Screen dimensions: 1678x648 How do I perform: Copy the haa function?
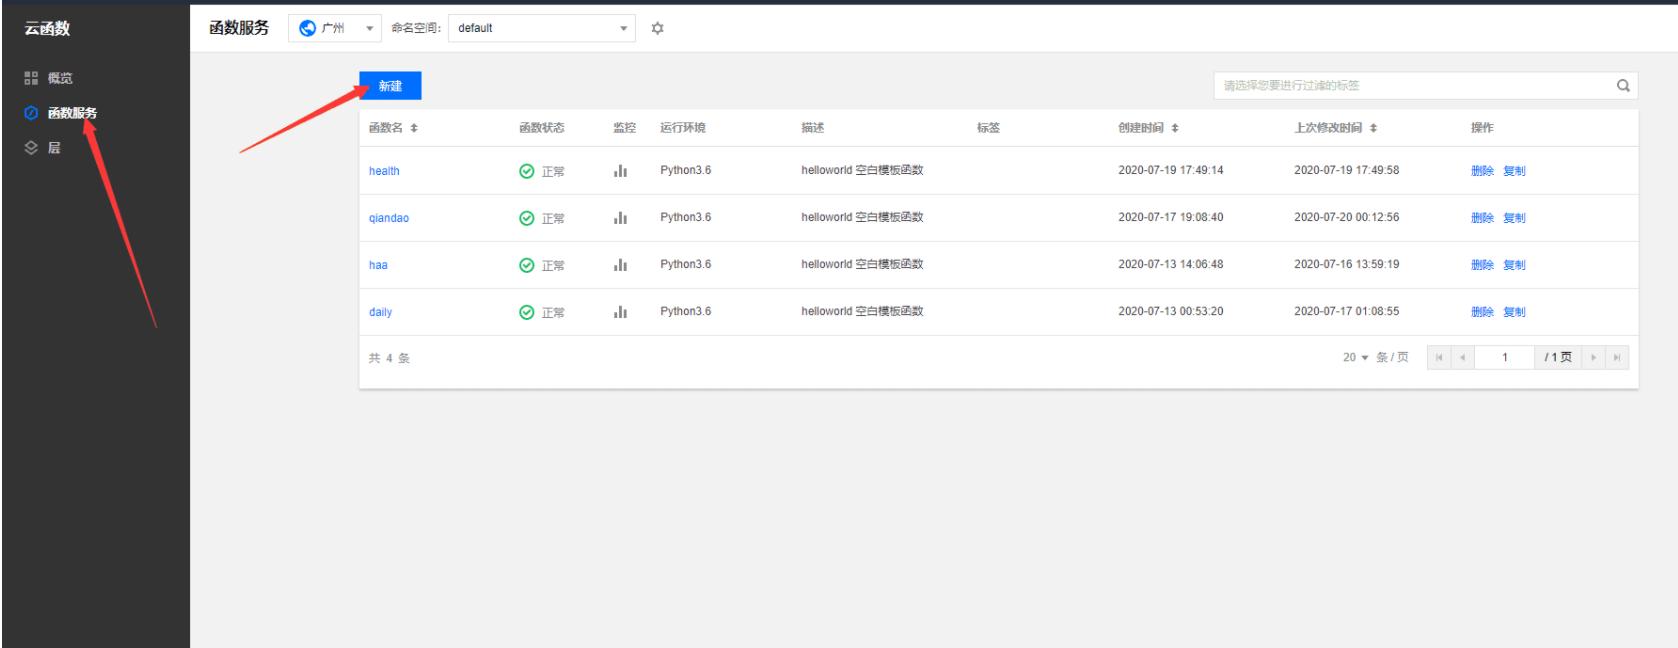pyautogui.click(x=1514, y=265)
